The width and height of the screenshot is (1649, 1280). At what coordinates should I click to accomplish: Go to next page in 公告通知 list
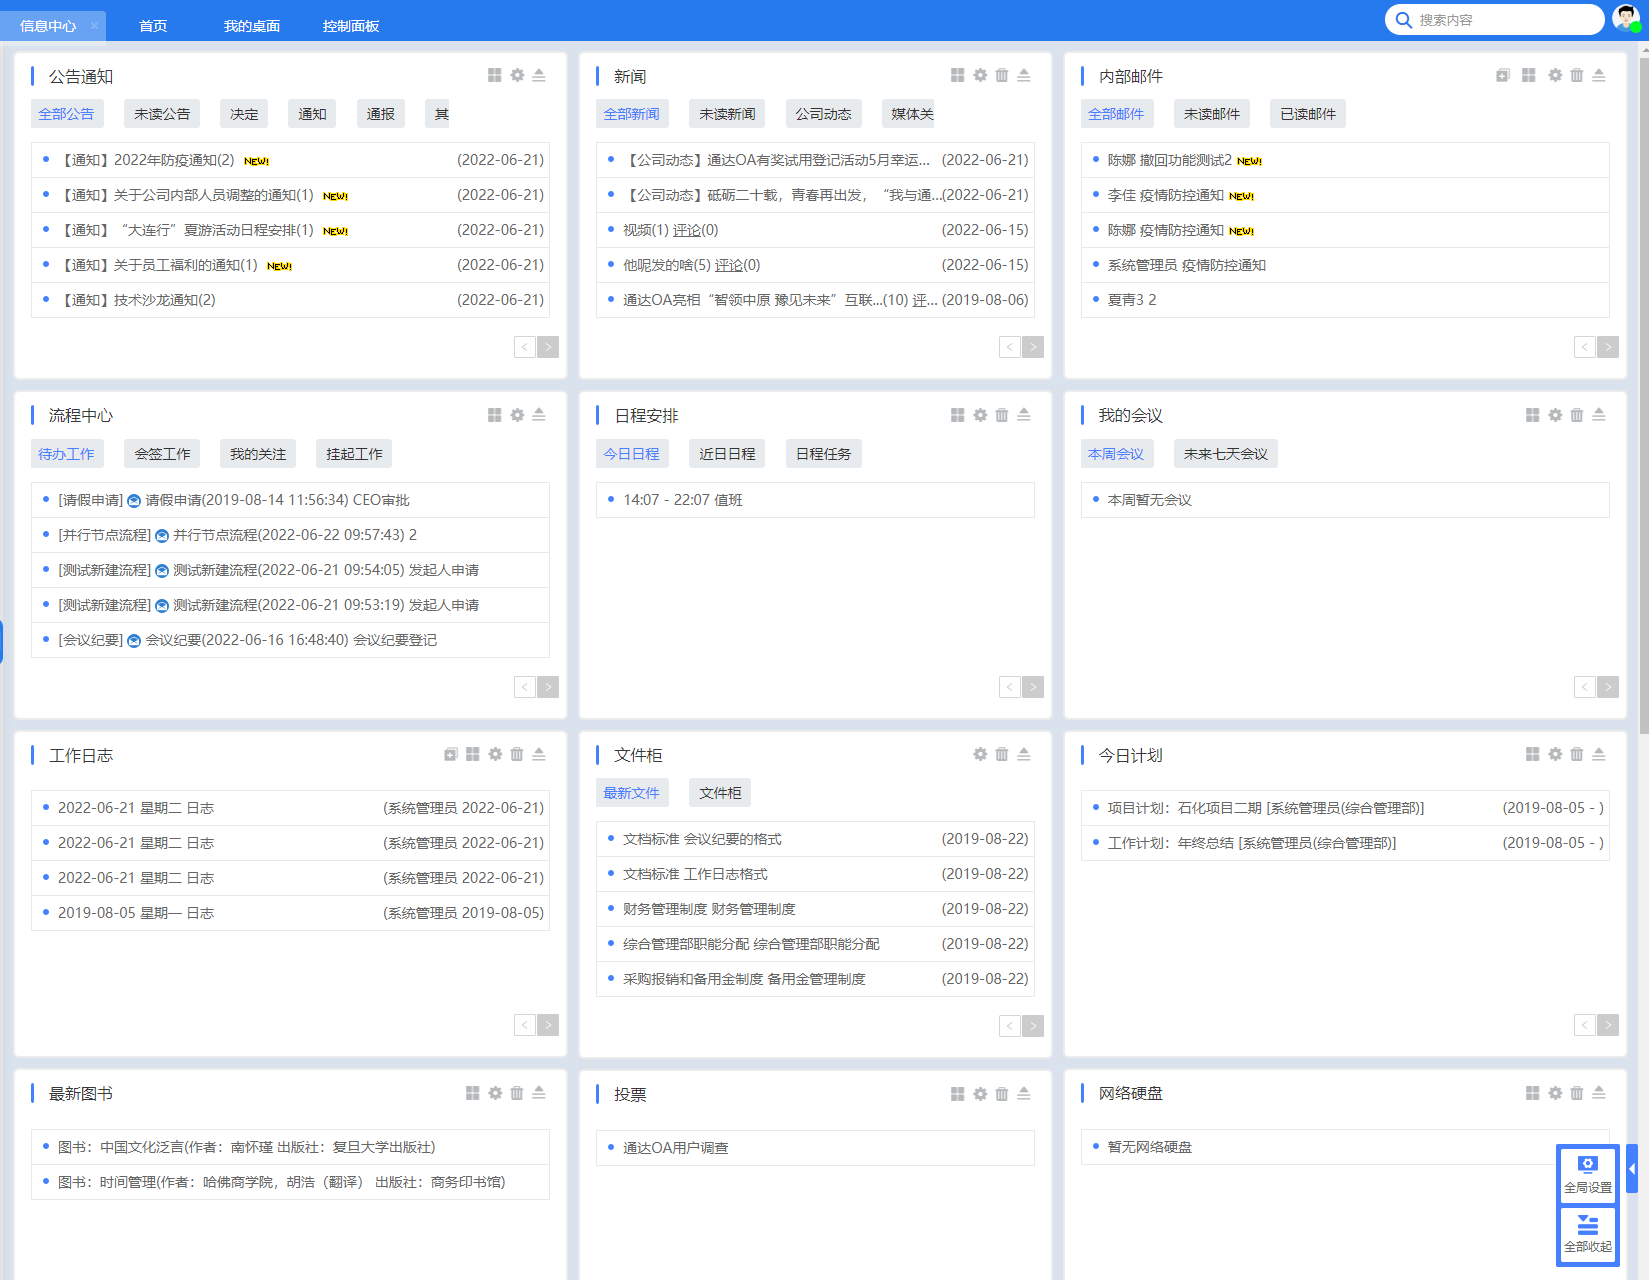548,347
